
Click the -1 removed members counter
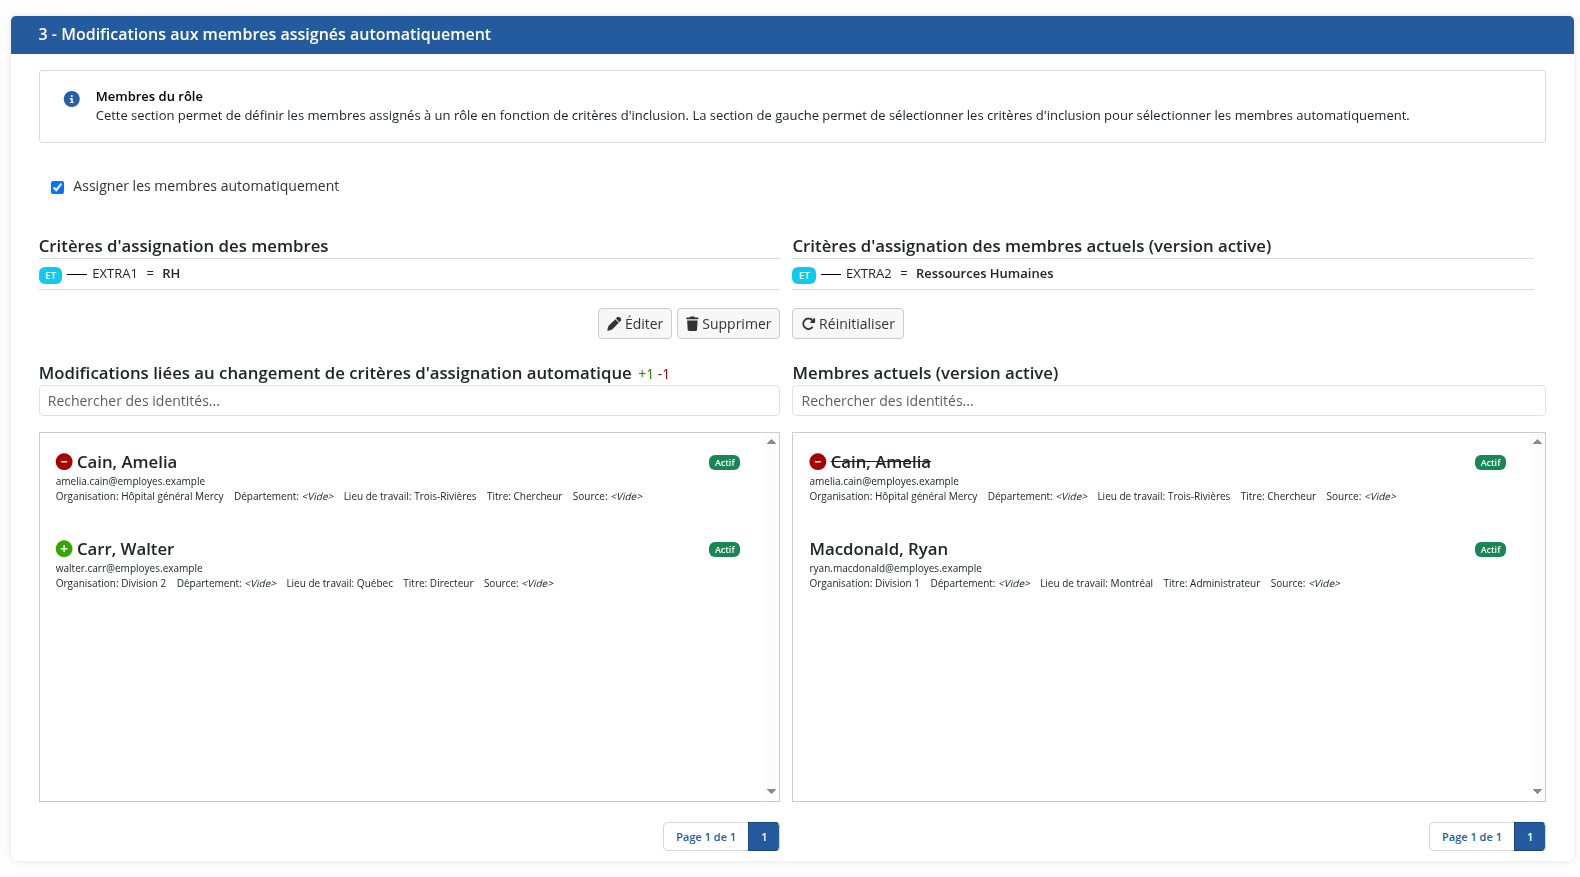click(663, 374)
